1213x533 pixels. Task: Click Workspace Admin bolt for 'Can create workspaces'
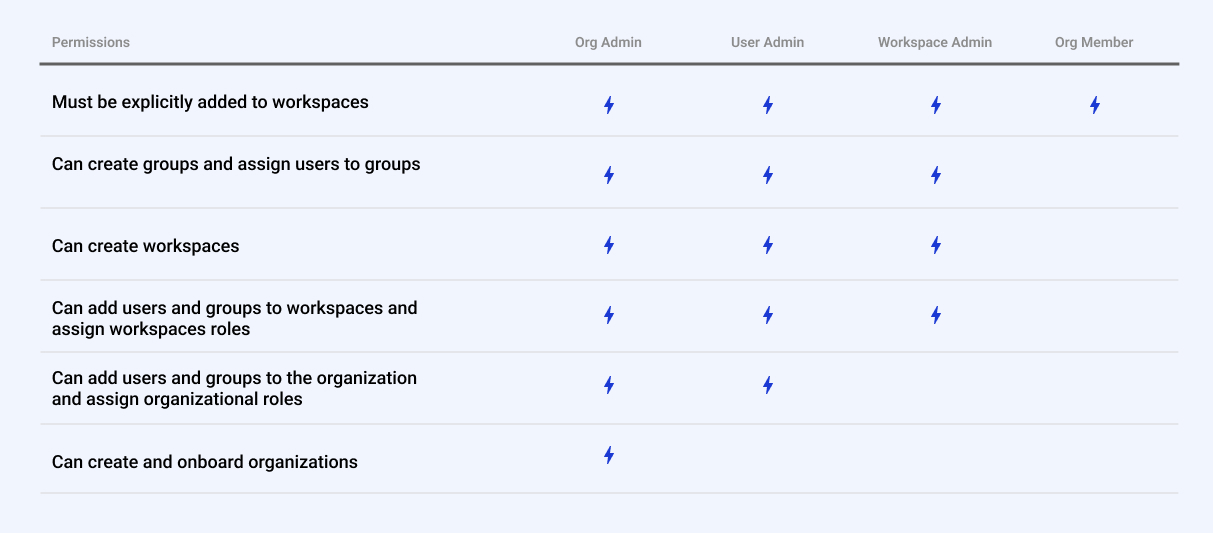click(935, 245)
